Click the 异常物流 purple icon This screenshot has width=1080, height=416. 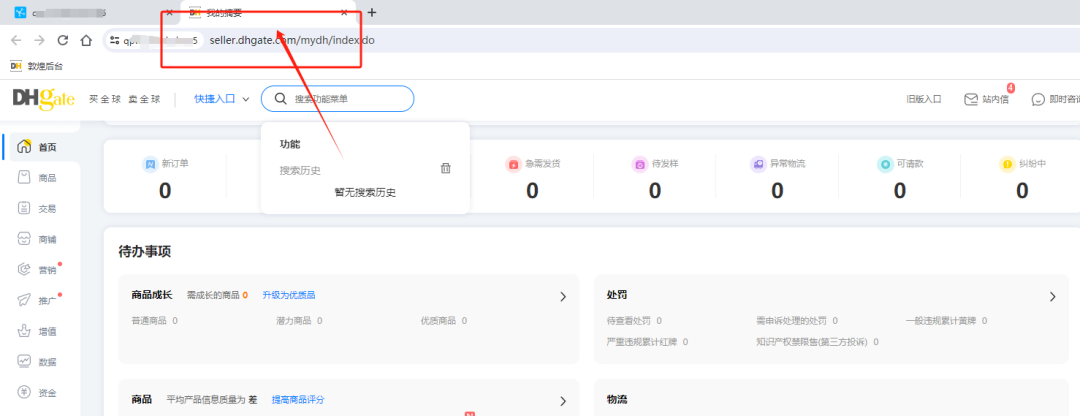[758, 165]
